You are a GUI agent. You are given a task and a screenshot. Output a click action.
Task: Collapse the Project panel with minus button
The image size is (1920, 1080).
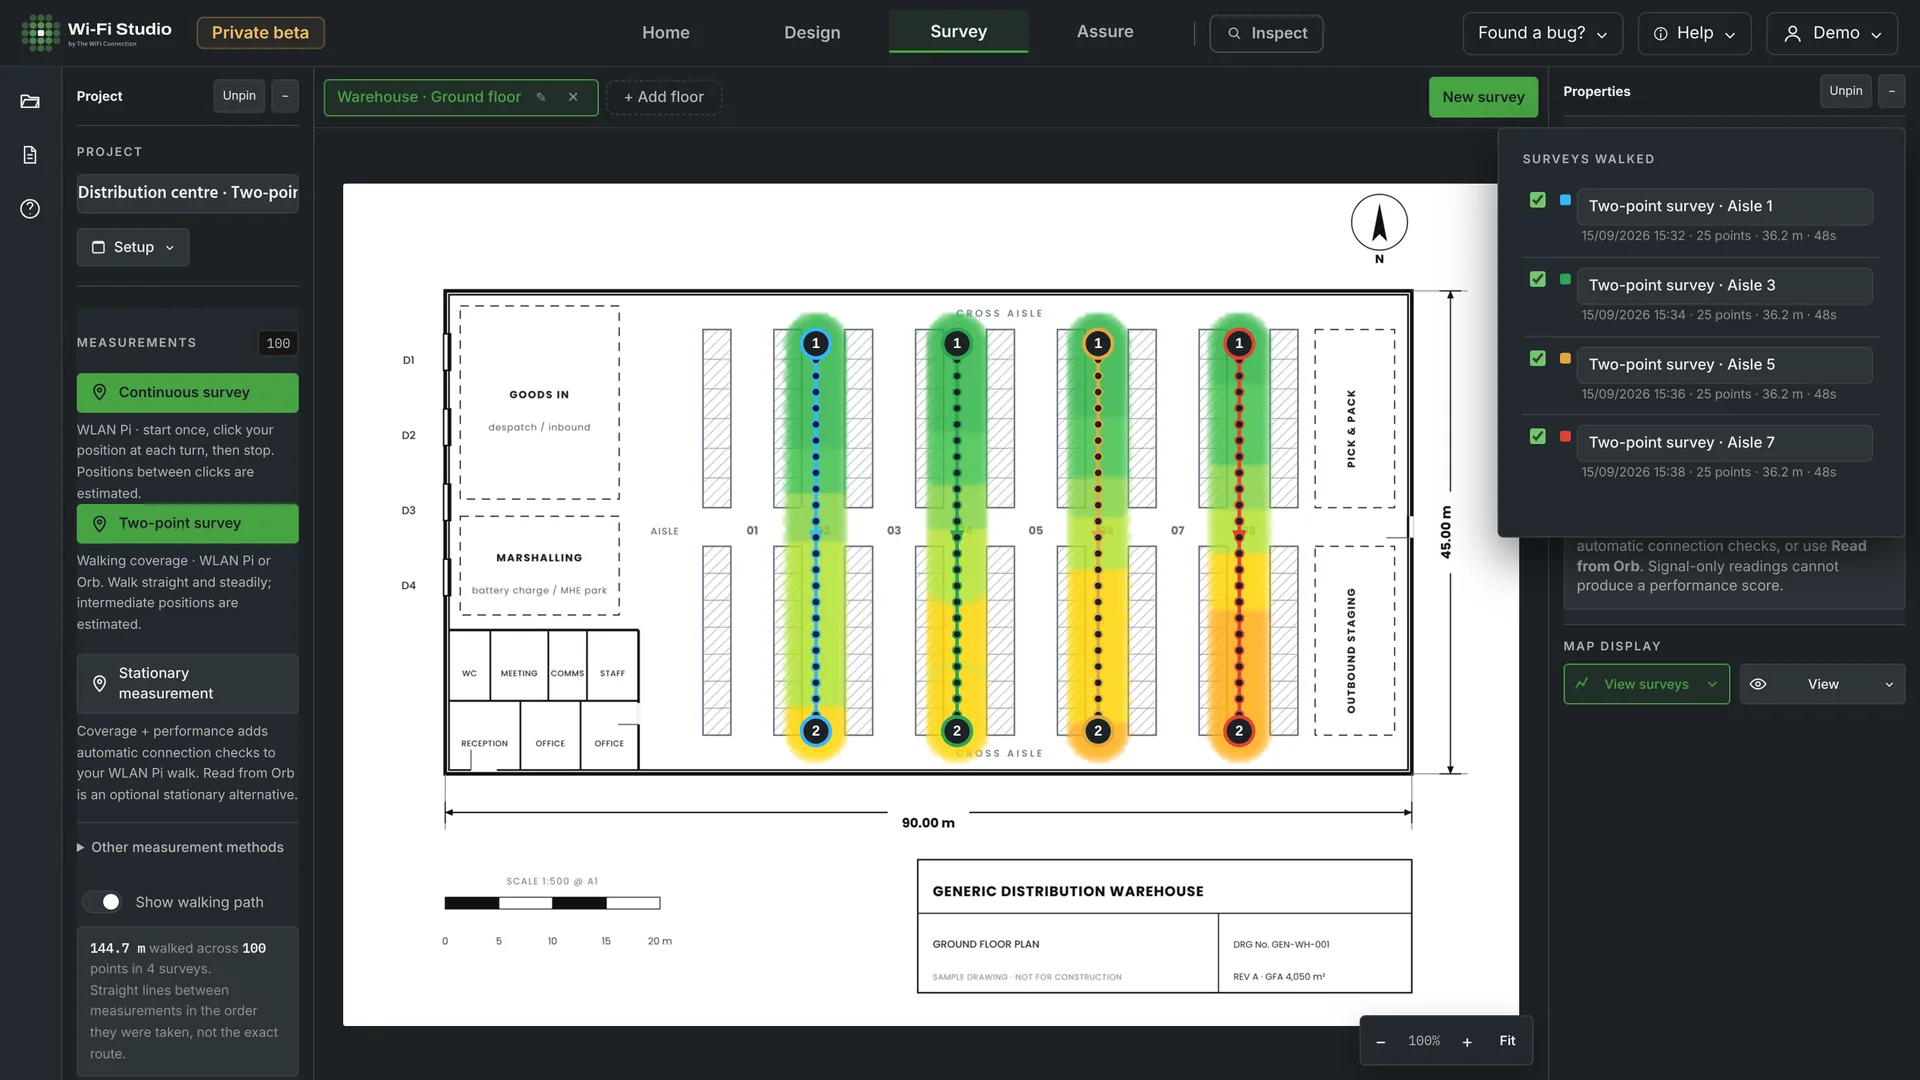tap(285, 96)
